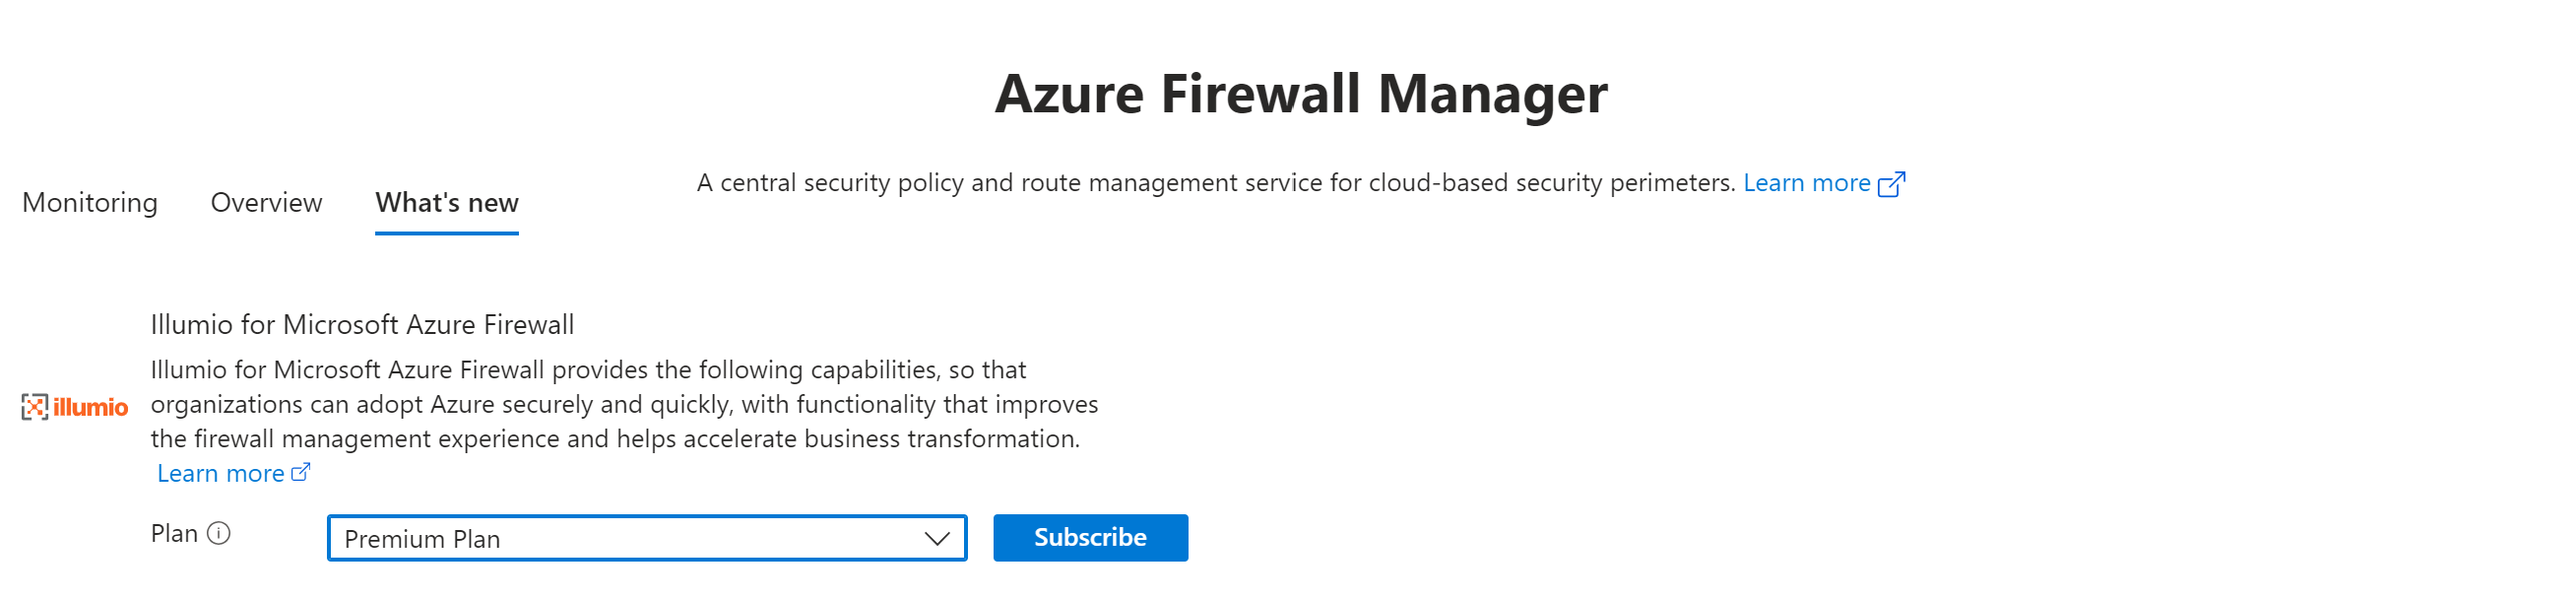Open the Learn more link in the header description
The image size is (2576, 599).
(x=1808, y=183)
